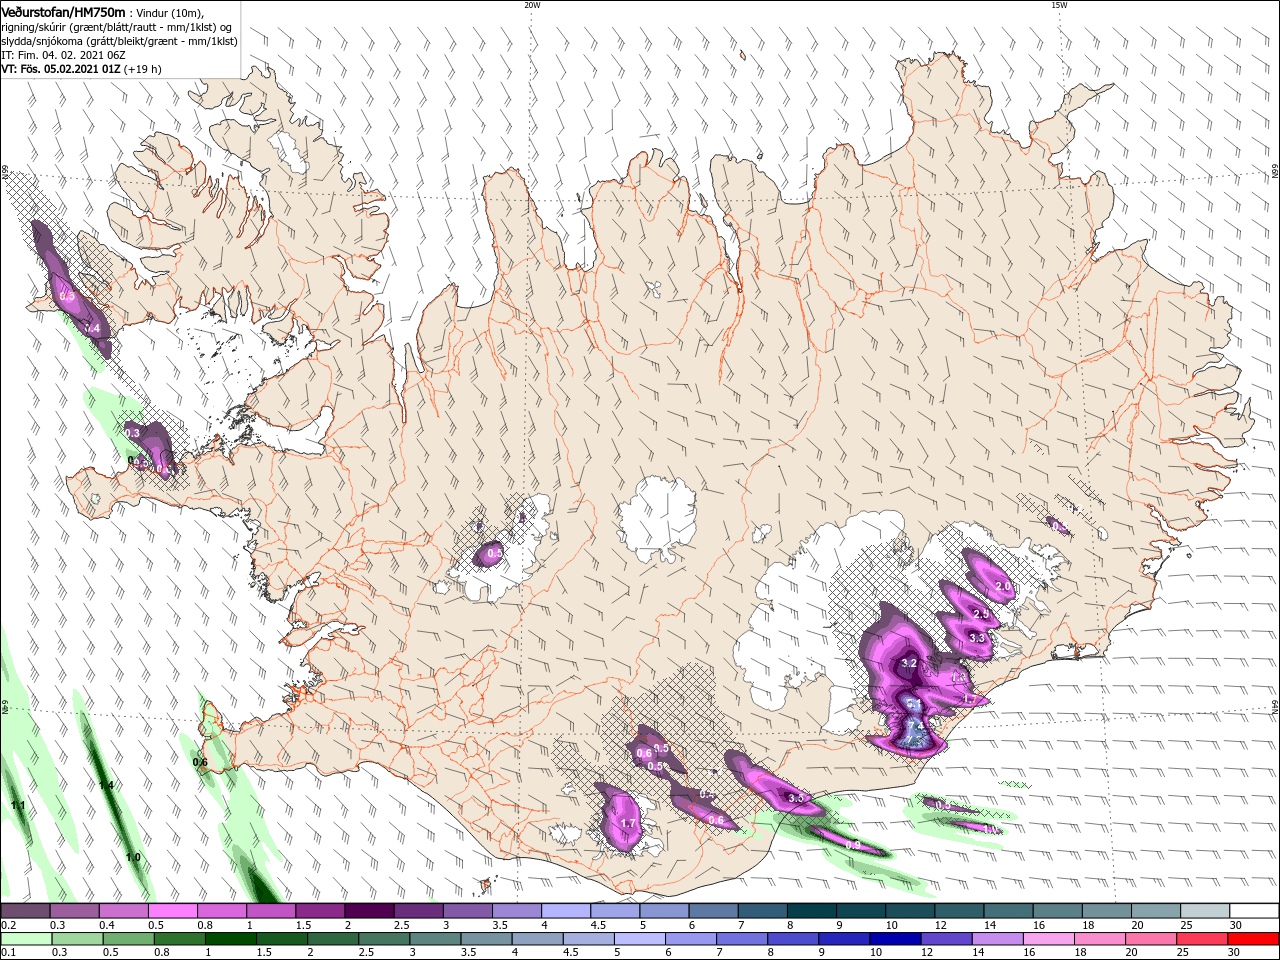Viewport: 1280px width, 960px height.
Task: Pick the pale lavender swatch in the snow scale
Action: tap(566, 911)
